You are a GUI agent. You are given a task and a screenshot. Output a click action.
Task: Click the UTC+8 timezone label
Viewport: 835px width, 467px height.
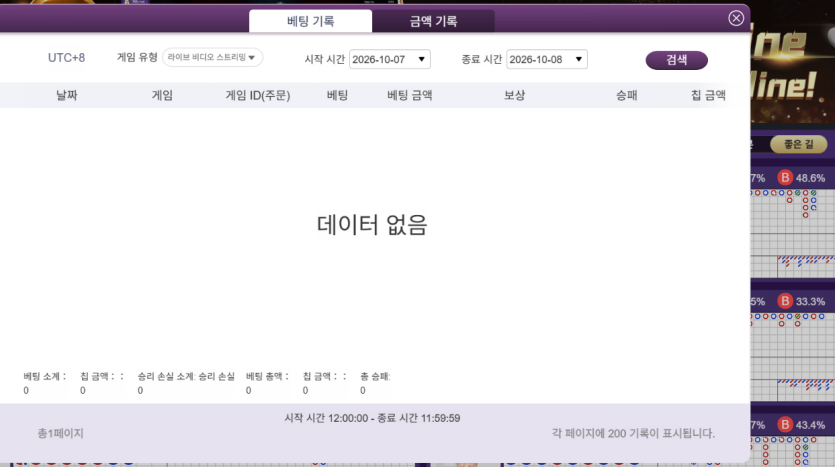click(67, 58)
